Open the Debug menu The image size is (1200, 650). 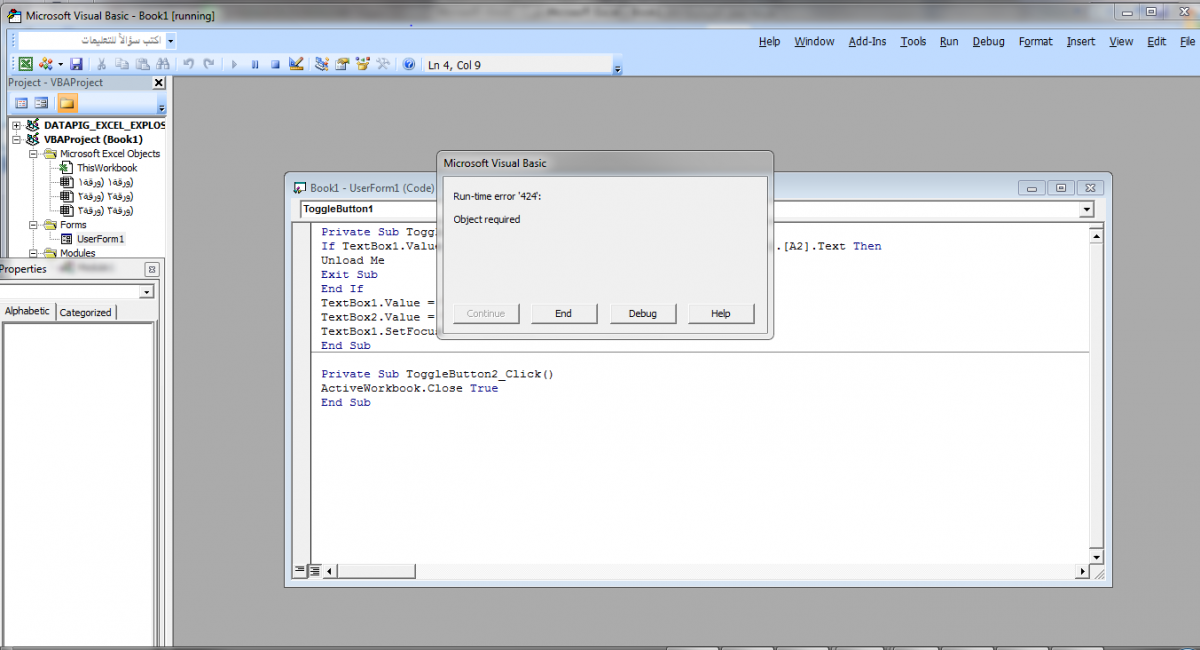coord(988,41)
